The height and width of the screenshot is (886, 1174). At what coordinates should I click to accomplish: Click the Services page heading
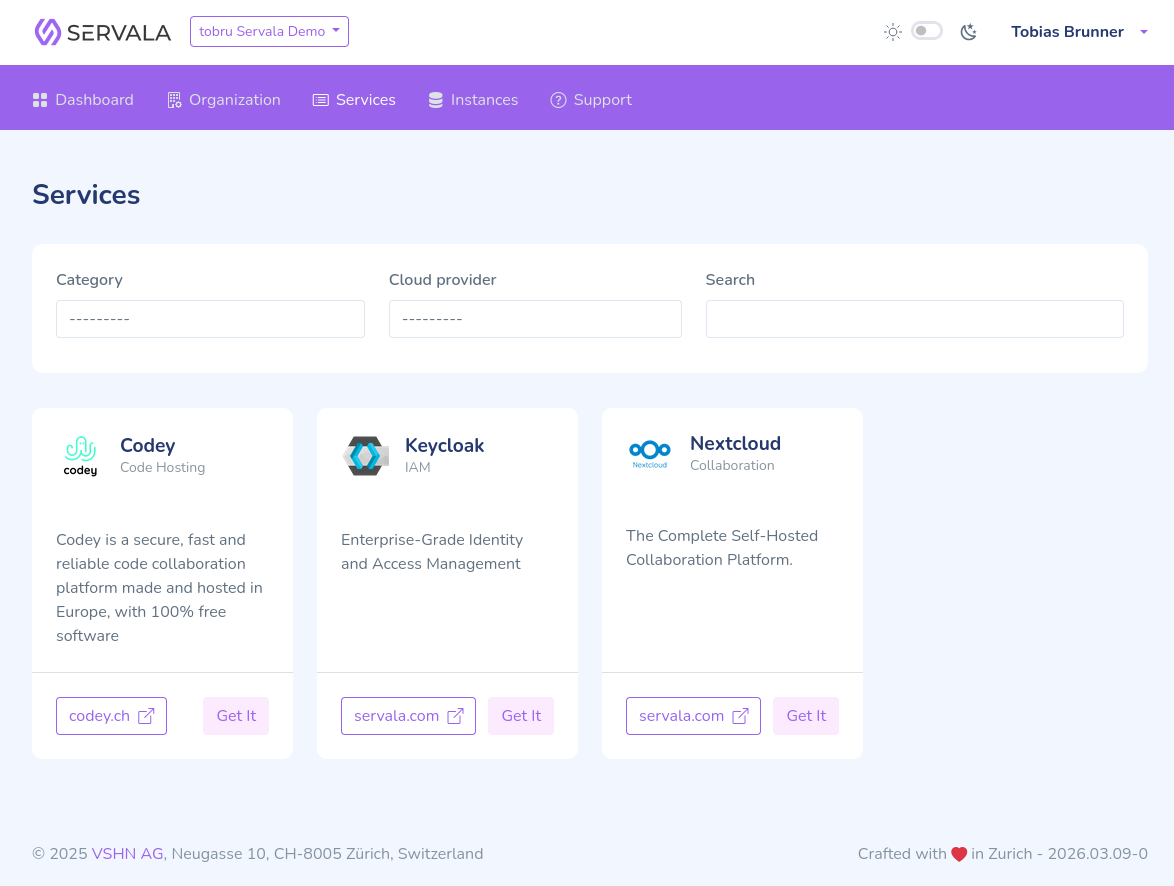[86, 195]
